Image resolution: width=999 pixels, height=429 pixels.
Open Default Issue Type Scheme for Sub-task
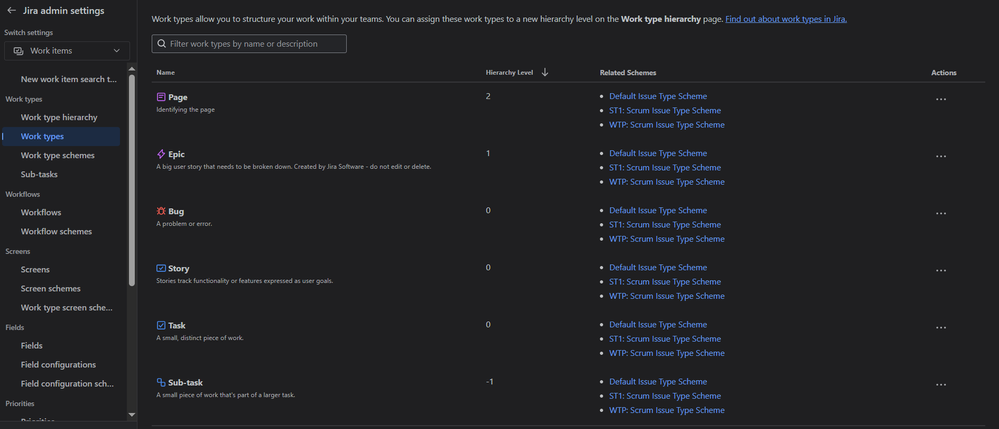click(x=658, y=382)
